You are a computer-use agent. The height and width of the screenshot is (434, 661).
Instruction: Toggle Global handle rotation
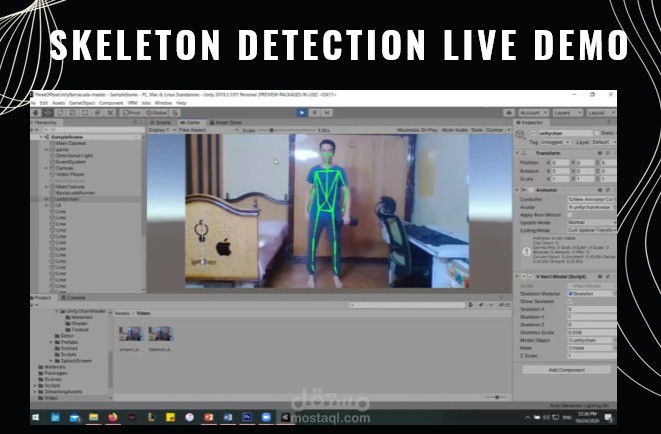[x=156, y=113]
